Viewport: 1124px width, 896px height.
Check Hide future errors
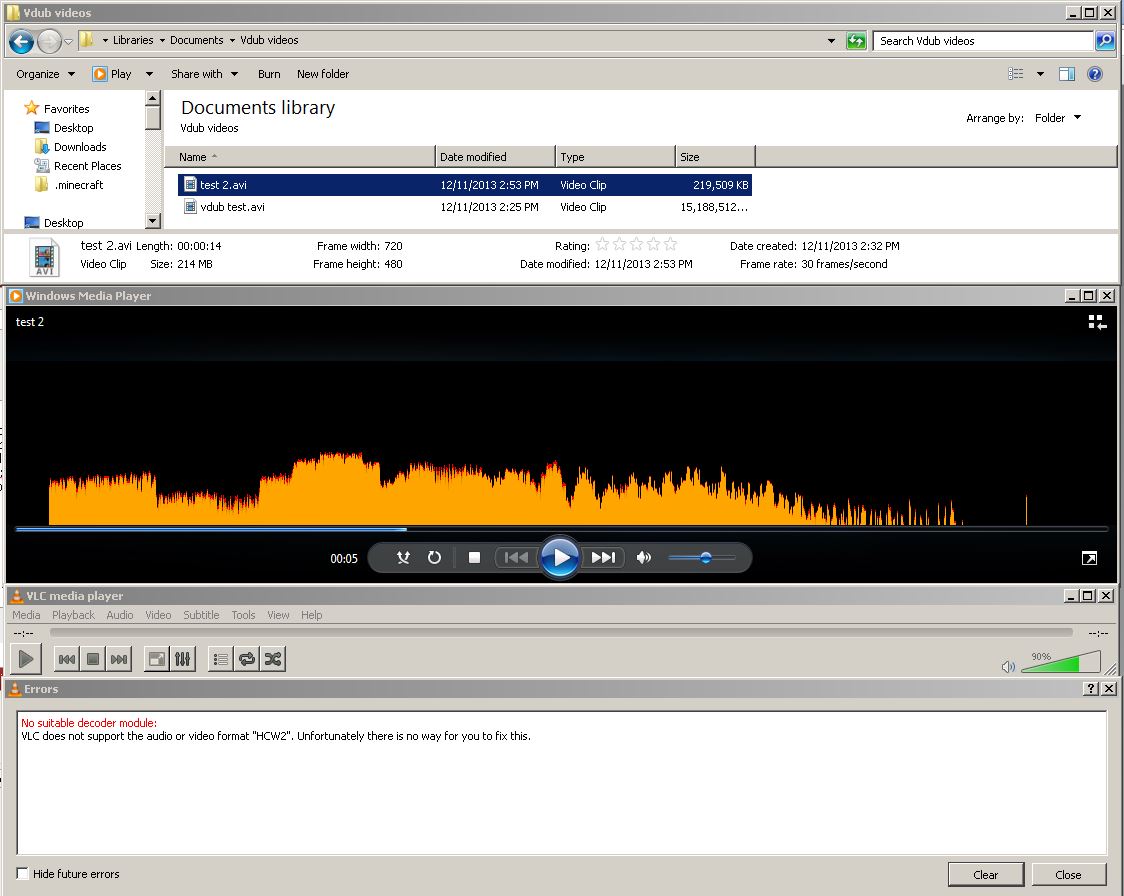(23, 873)
